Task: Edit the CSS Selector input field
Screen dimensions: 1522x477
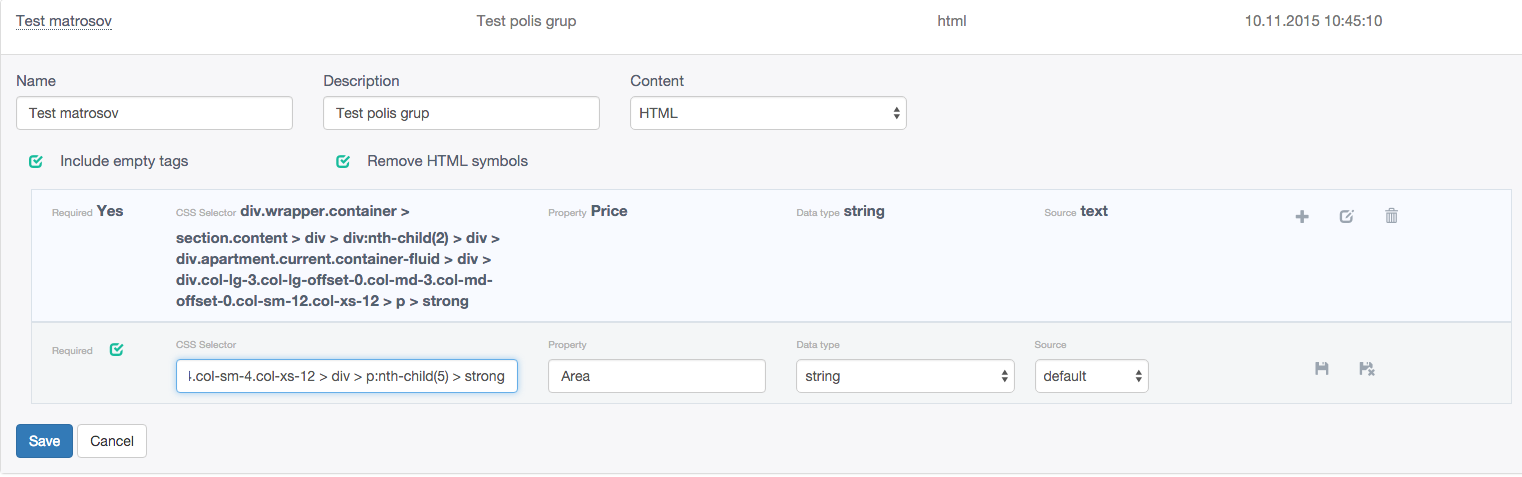Action: tap(347, 376)
